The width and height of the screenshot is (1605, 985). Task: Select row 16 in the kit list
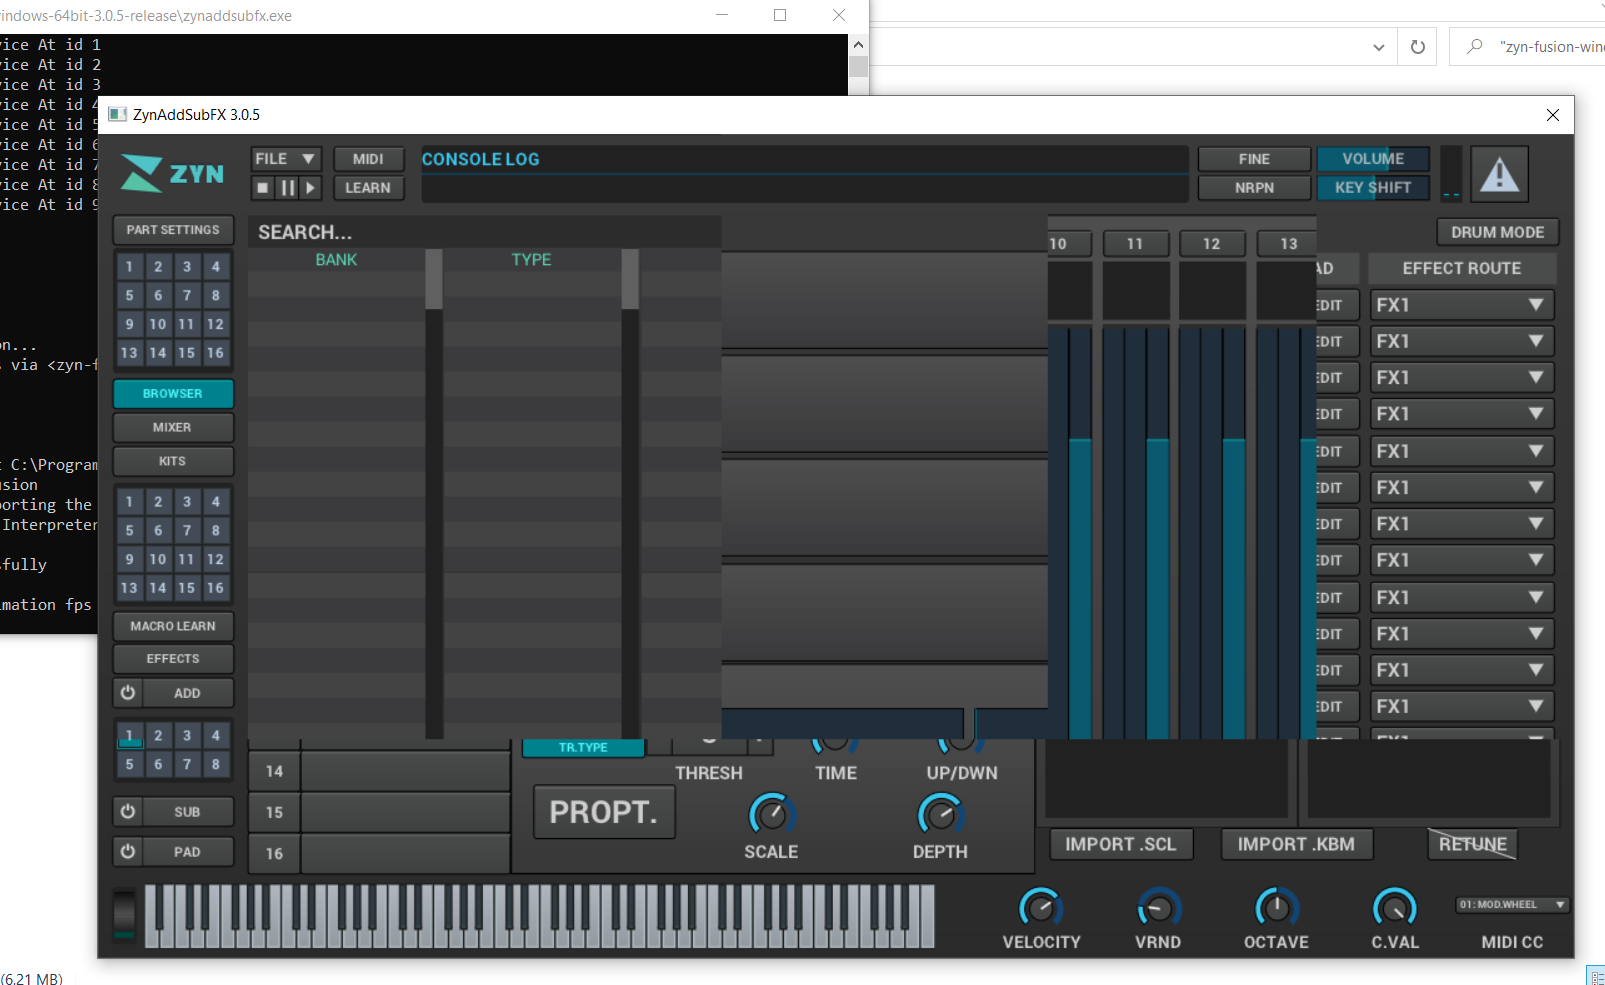(380, 853)
